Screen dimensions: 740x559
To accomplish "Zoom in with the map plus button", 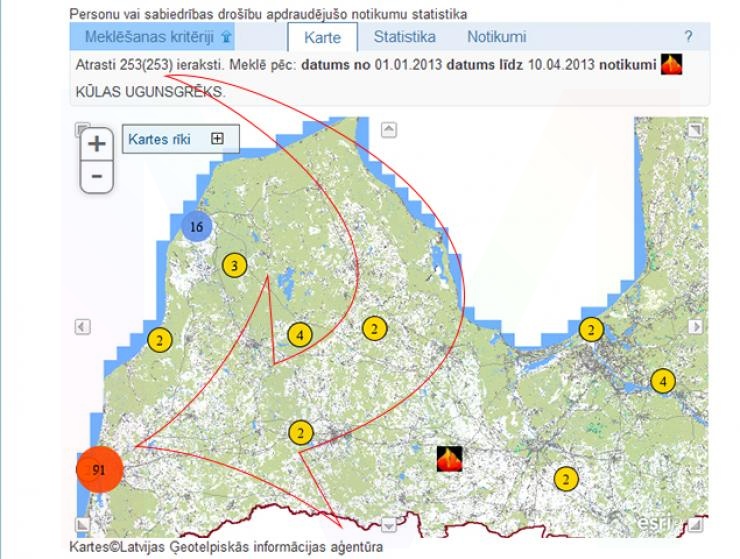I will coord(96,143).
